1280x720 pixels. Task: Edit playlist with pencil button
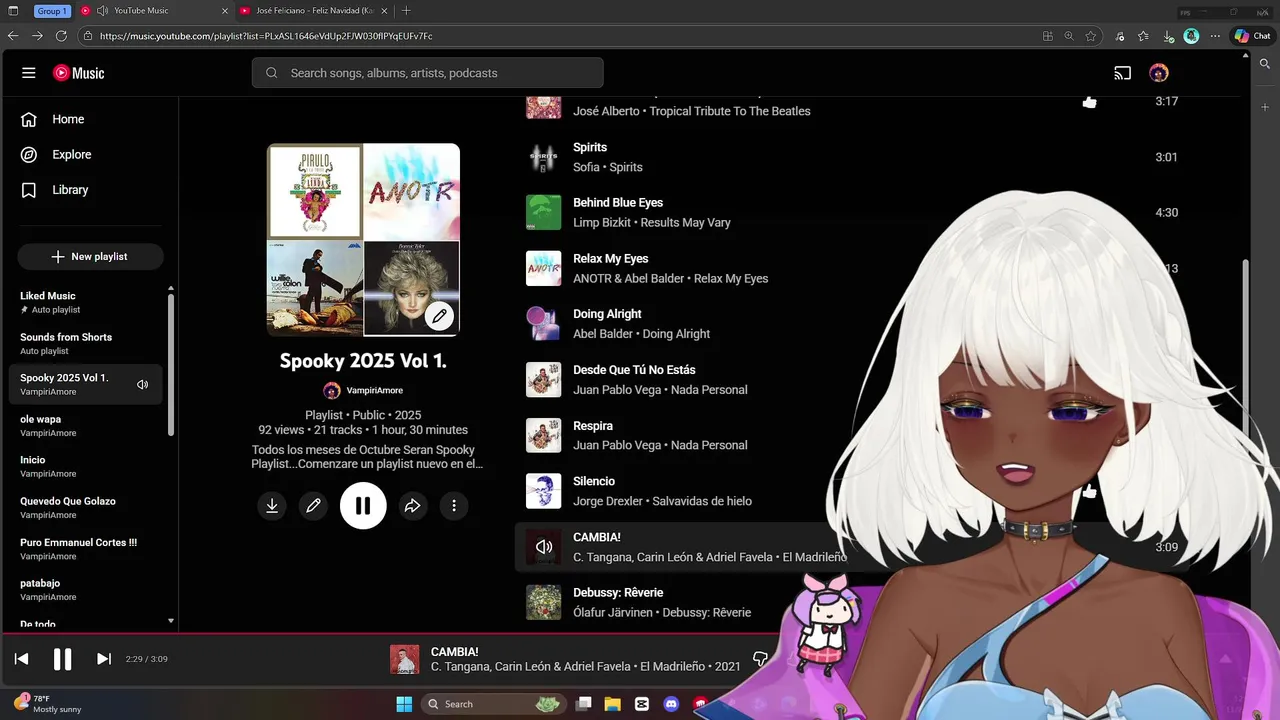(313, 506)
